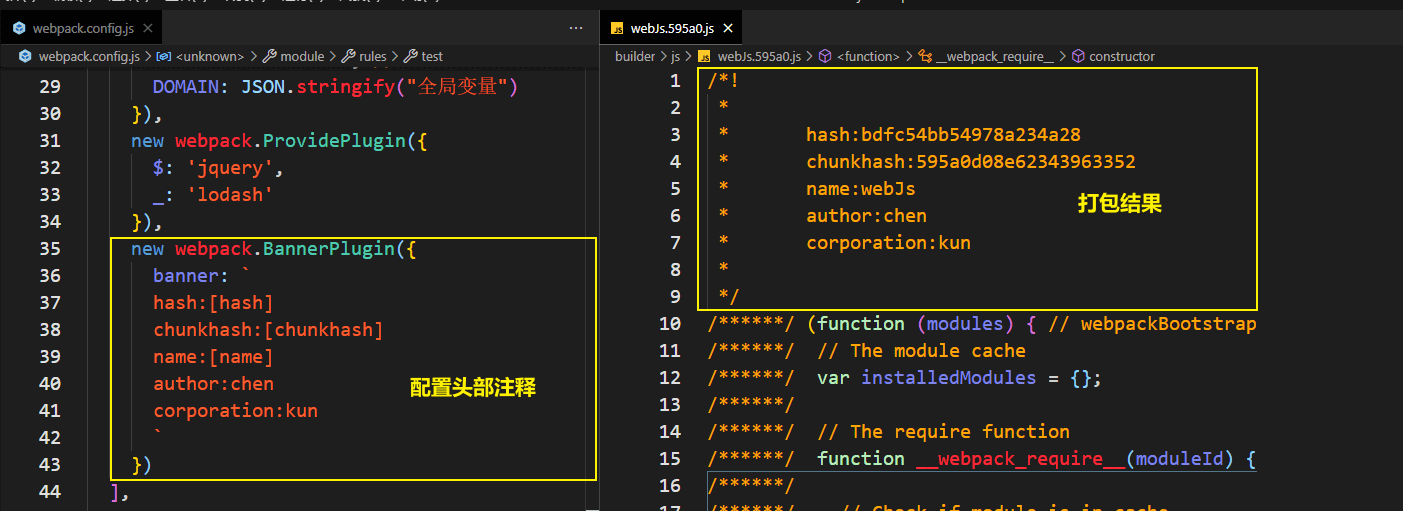Open the webJs.595a0.js breadcrumb in right editor
Image resolution: width=1403 pixels, height=511 pixels.
pos(750,57)
